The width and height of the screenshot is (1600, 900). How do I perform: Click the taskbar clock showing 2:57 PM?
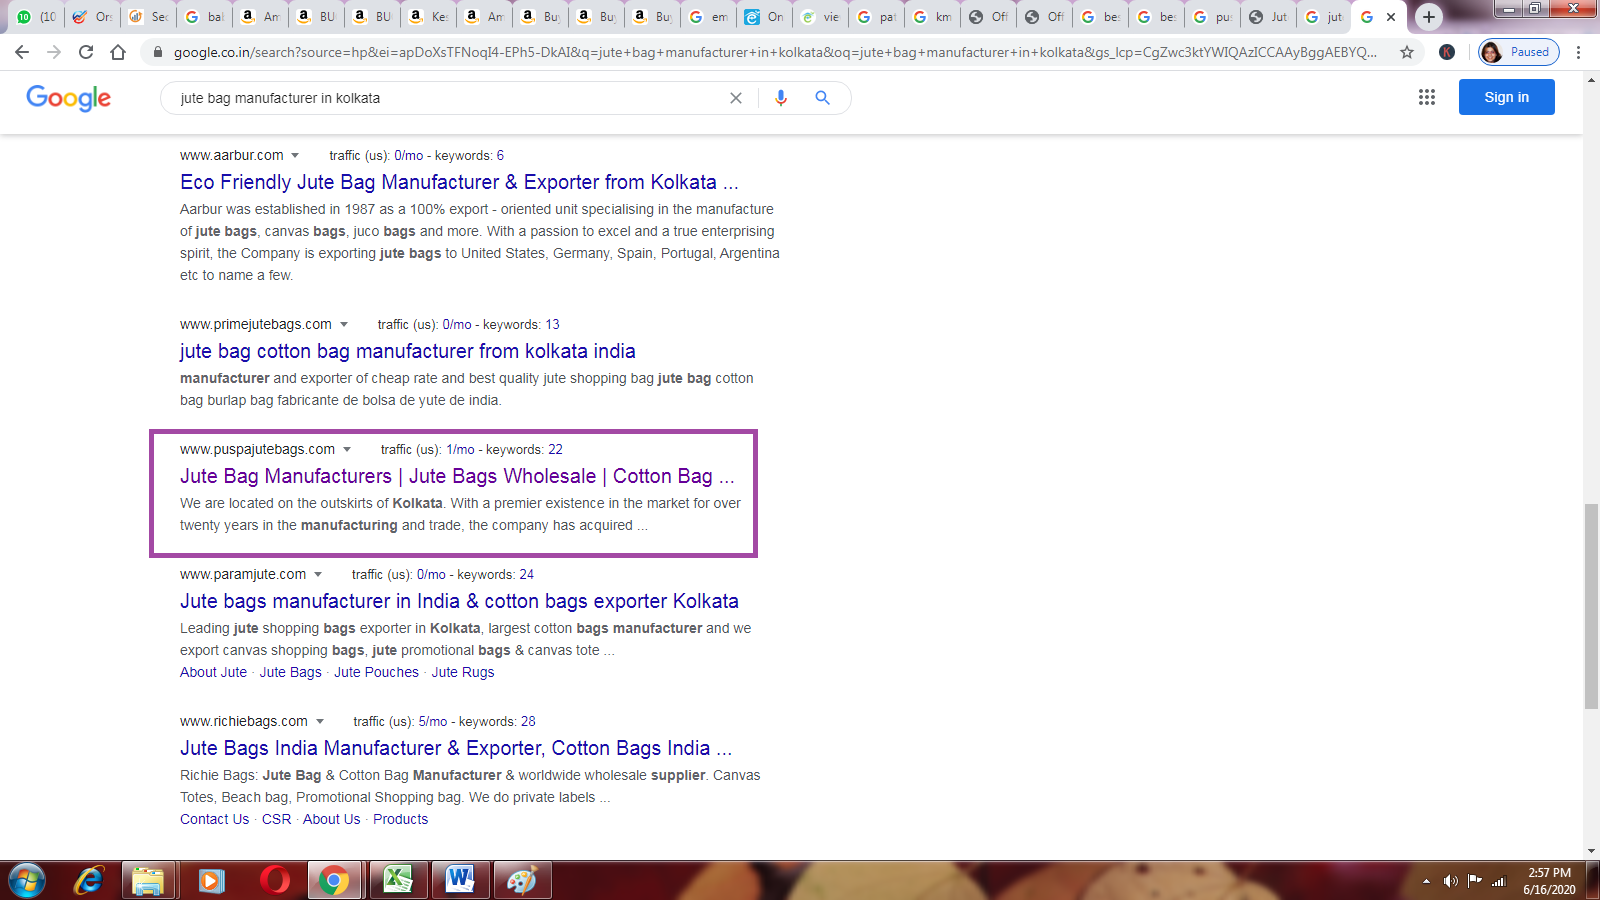1549,881
